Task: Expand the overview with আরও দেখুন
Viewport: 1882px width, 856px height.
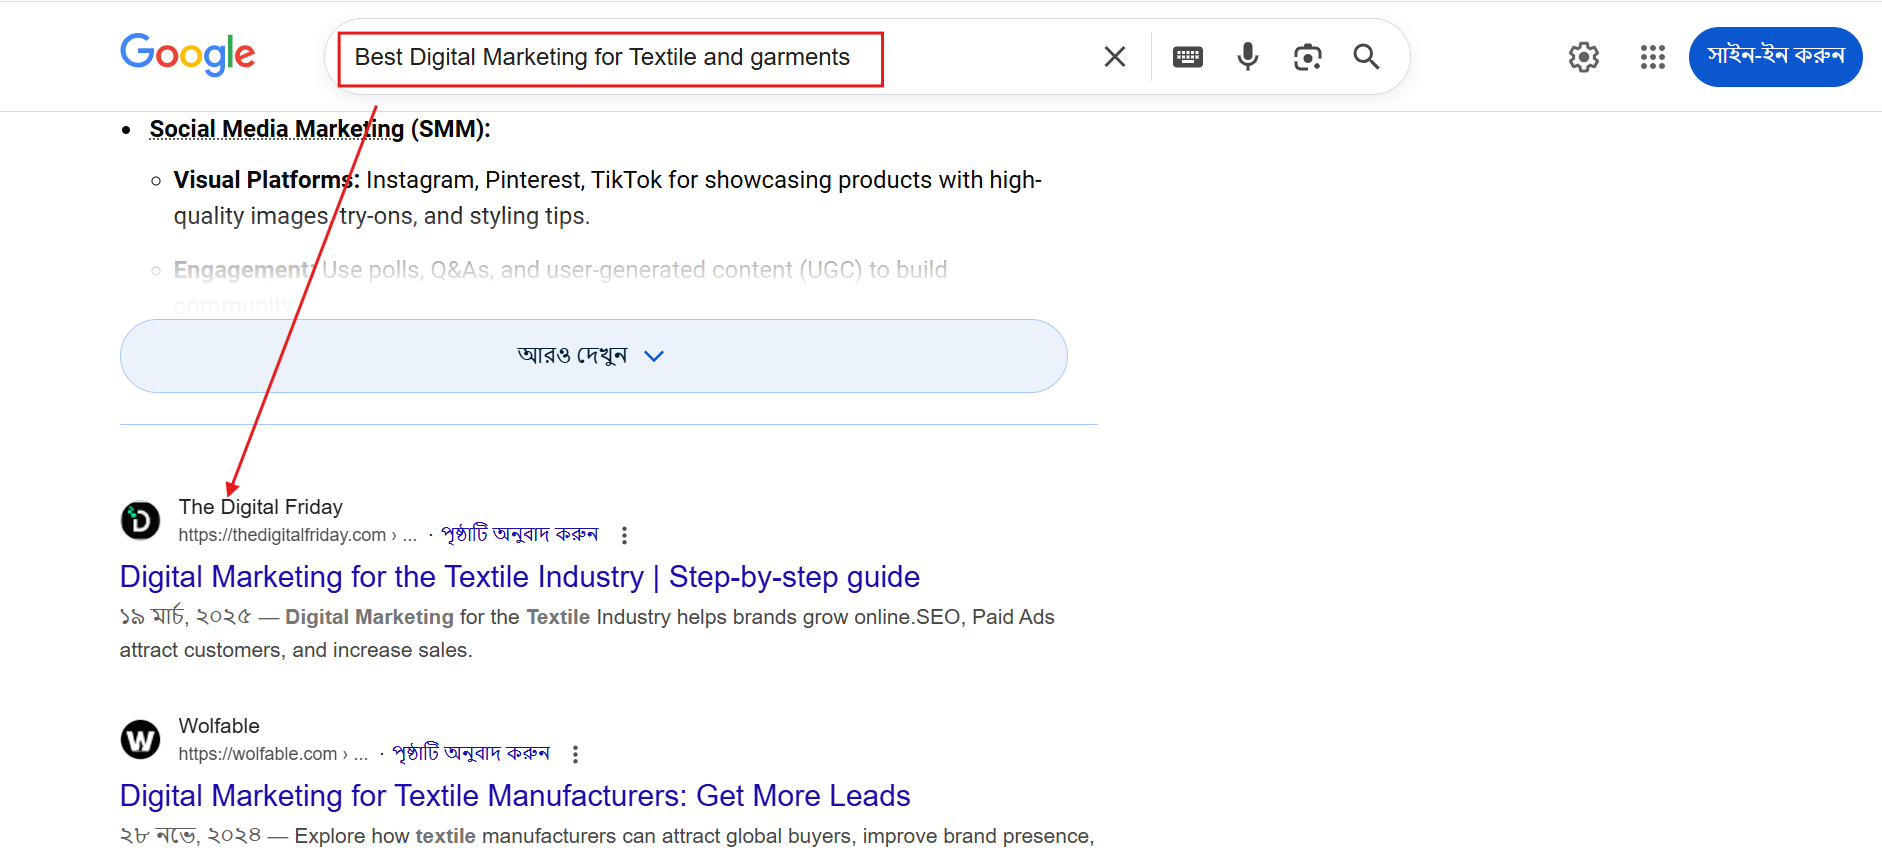Action: coord(593,356)
